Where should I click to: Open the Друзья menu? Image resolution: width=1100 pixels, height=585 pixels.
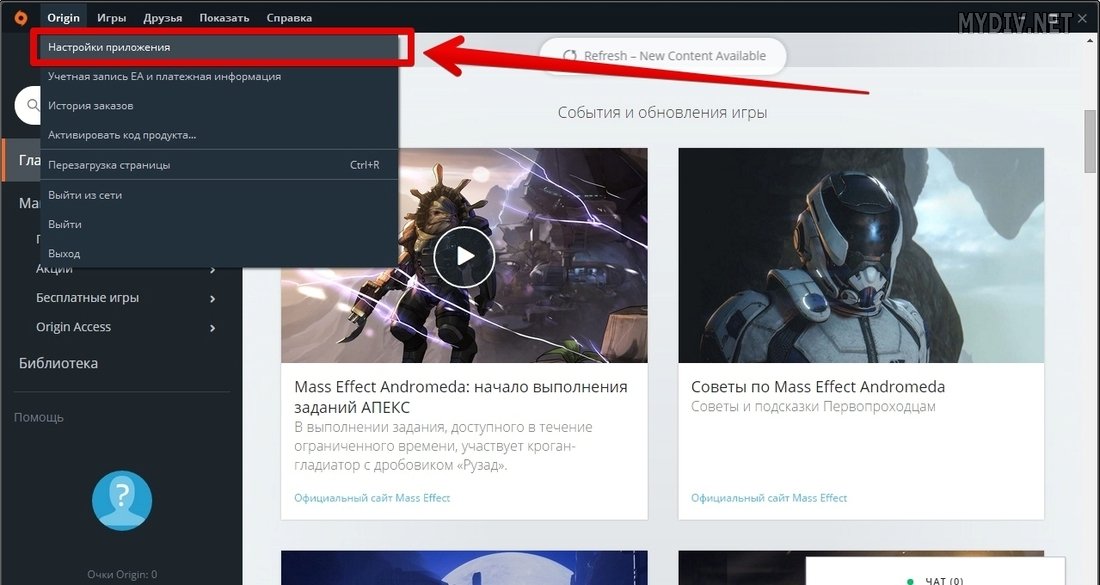(163, 18)
